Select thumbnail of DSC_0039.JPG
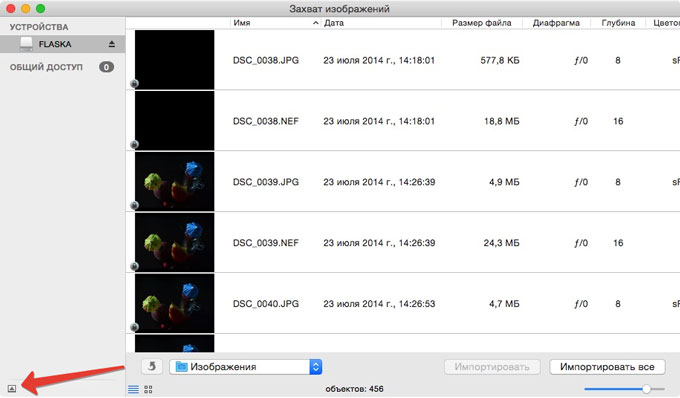The image size is (680, 398). click(174, 181)
